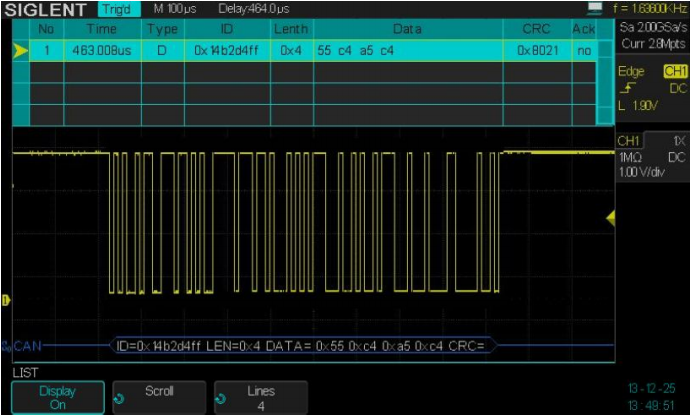This screenshot has width=691, height=415.
Task: Click the Lenth column header
Action: coord(291,29)
